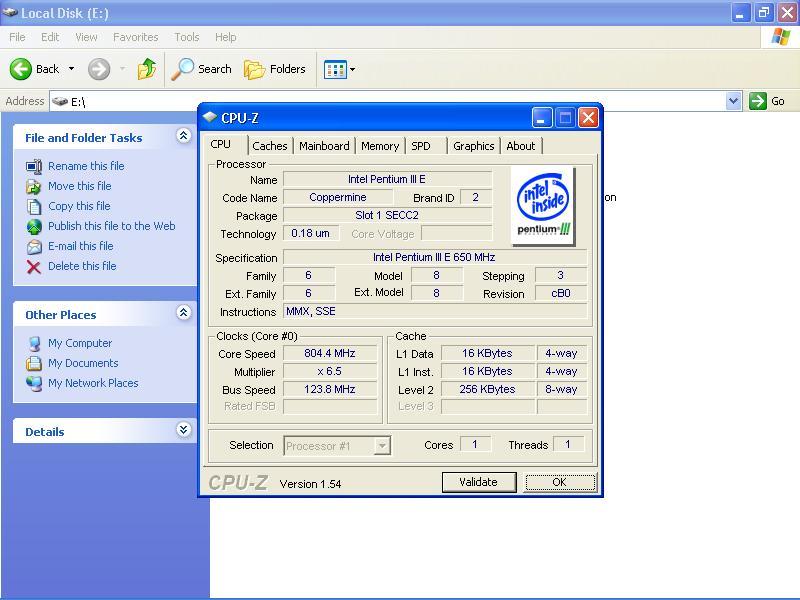Expand the Address bar dropdown arrow
The height and width of the screenshot is (600, 800).
pyautogui.click(x=733, y=101)
